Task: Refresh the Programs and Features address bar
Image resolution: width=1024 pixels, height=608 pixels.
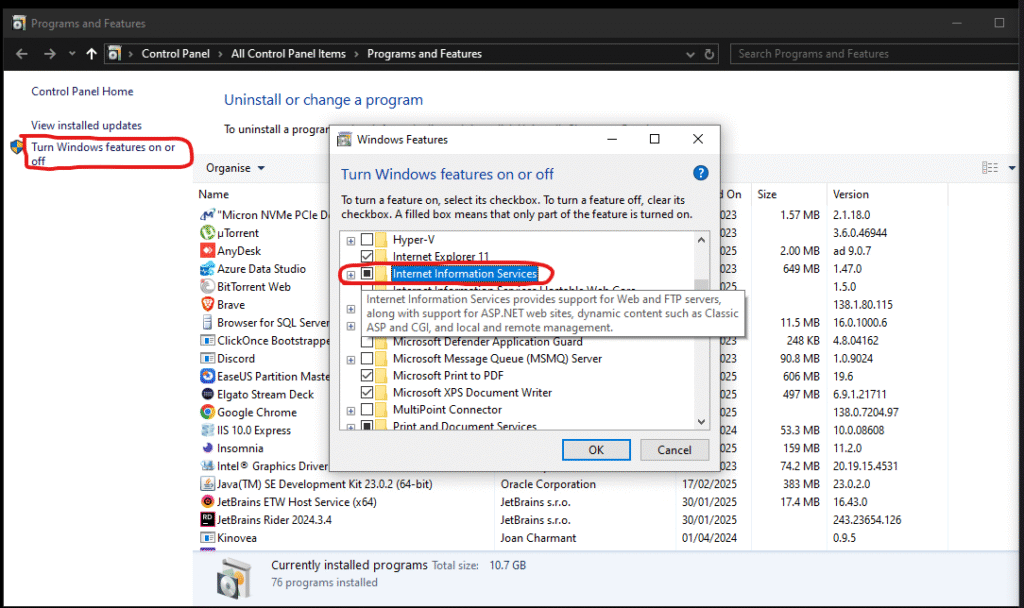Action: click(x=709, y=54)
